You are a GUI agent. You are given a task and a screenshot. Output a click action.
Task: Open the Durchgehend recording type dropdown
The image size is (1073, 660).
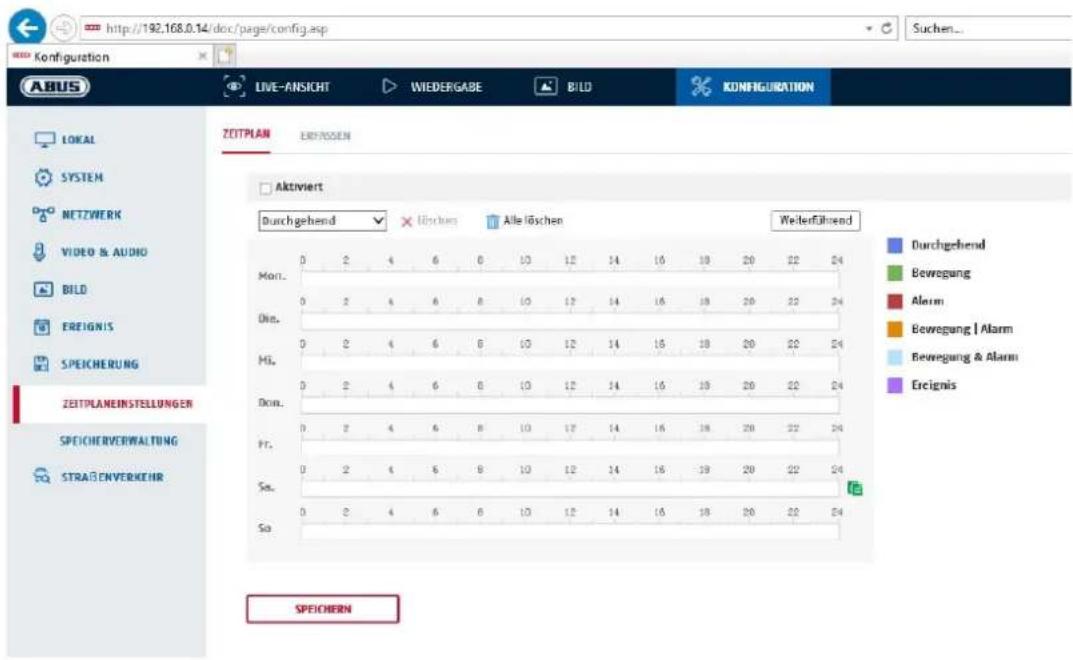tap(322, 220)
